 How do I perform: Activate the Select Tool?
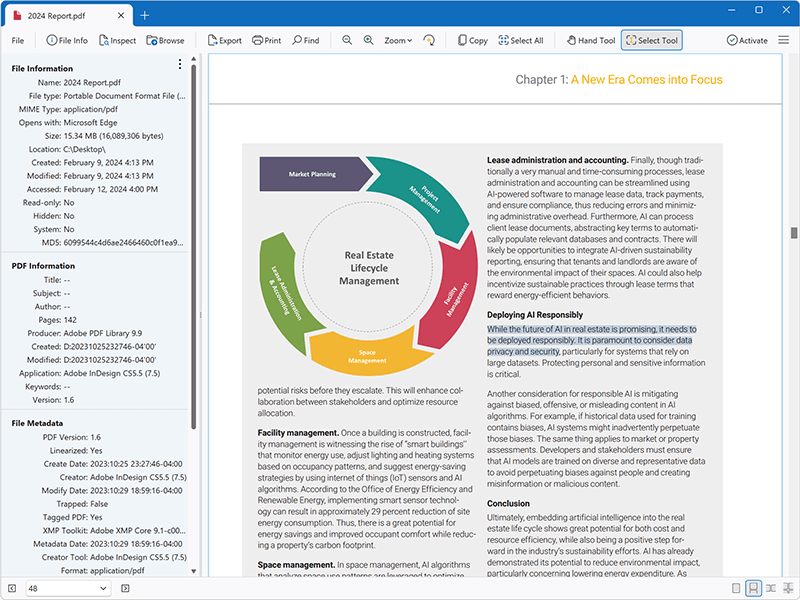pyautogui.click(x=652, y=41)
